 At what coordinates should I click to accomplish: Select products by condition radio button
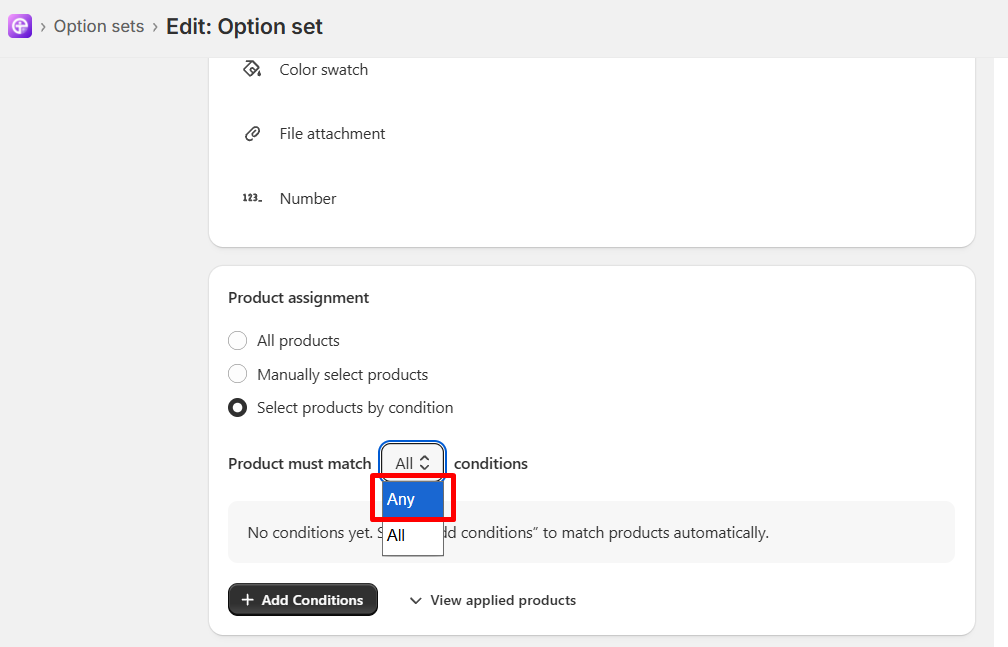(x=237, y=408)
